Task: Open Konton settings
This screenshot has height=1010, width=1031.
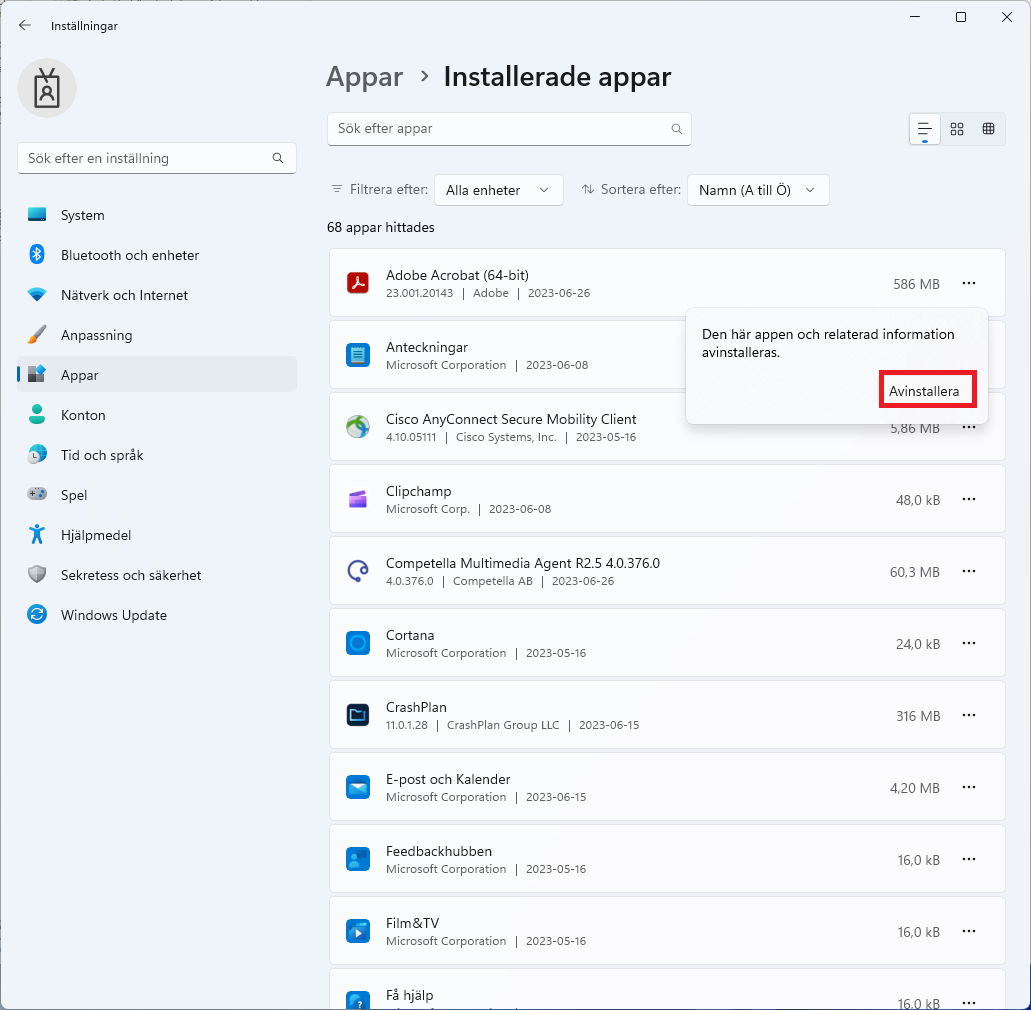Action: click(156, 415)
